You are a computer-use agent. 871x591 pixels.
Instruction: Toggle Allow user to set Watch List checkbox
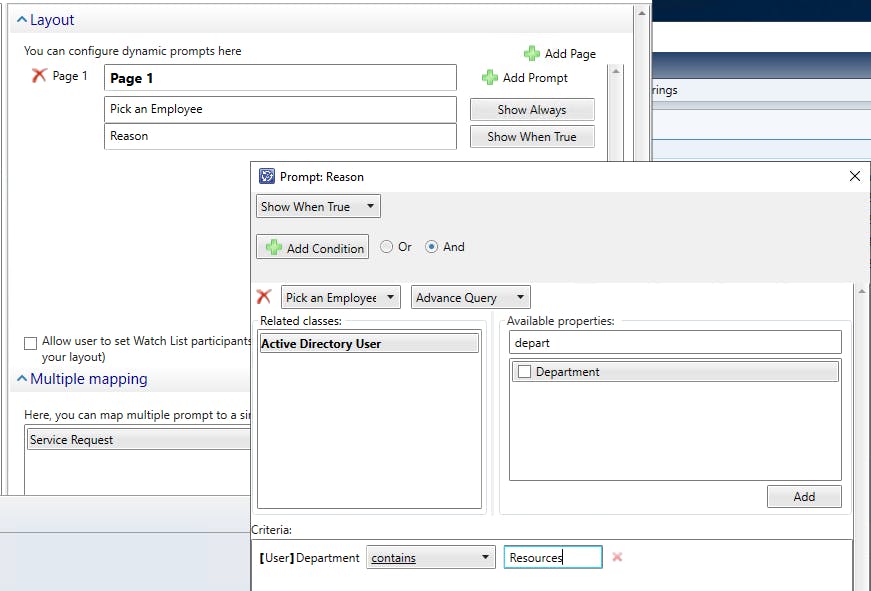pos(31,343)
